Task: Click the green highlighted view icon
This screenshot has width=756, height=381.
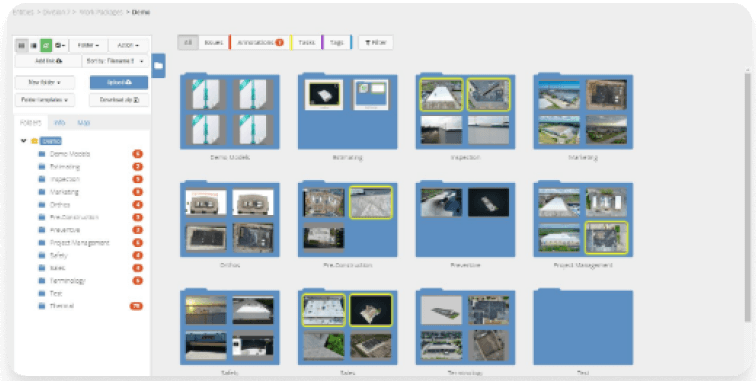Action: pos(46,45)
